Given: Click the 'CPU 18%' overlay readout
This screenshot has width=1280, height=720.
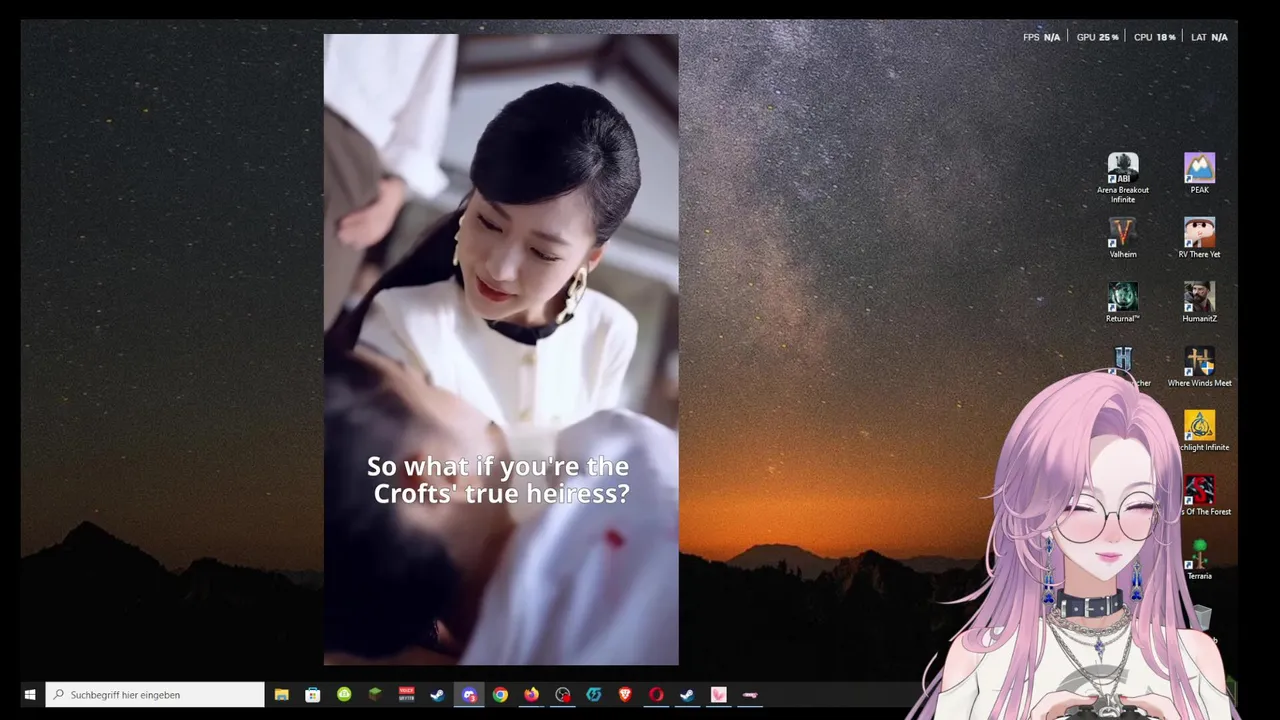Looking at the screenshot, I should pyautogui.click(x=1155, y=37).
